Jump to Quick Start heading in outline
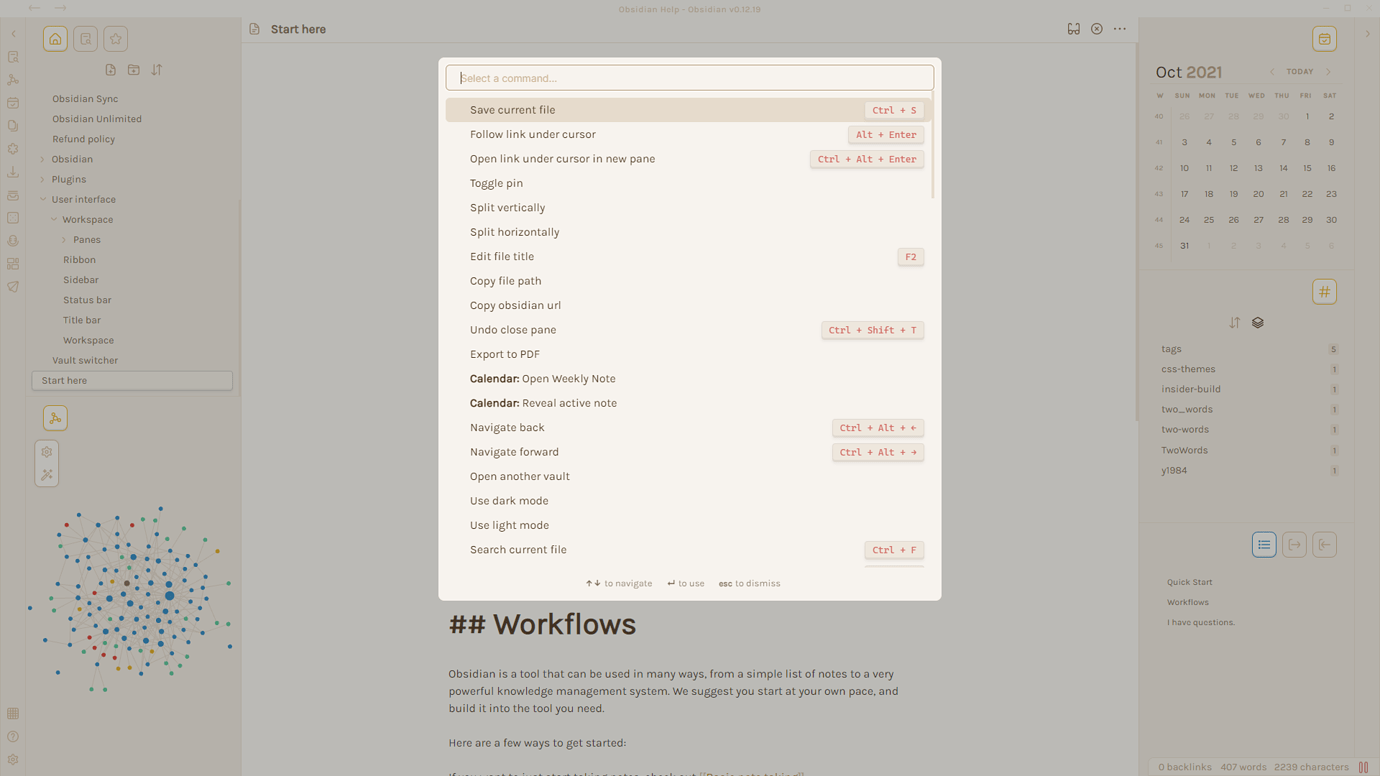 1189,582
